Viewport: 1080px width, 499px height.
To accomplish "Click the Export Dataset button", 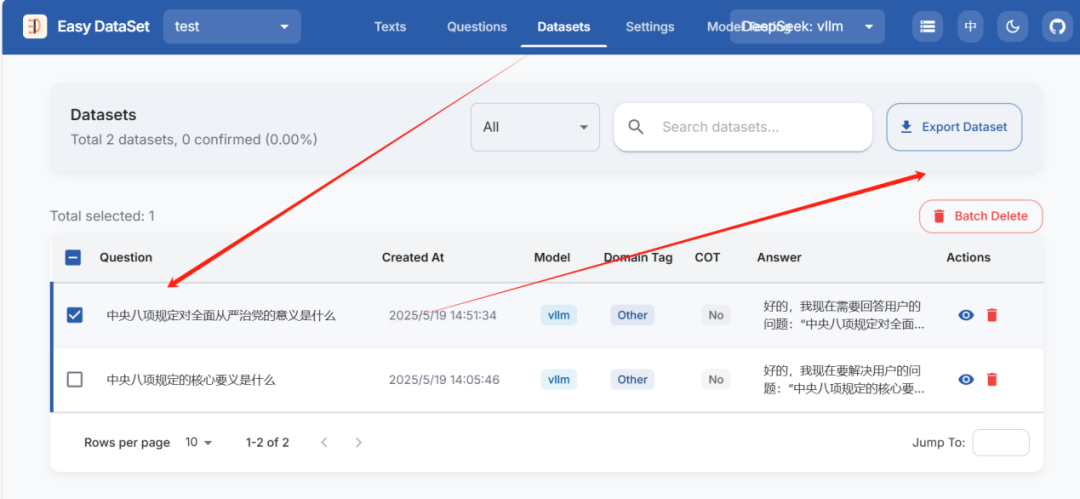I will 954,127.
